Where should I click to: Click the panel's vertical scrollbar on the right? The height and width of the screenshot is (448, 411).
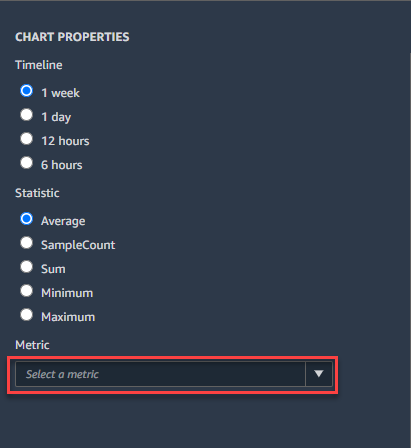[410, 250]
